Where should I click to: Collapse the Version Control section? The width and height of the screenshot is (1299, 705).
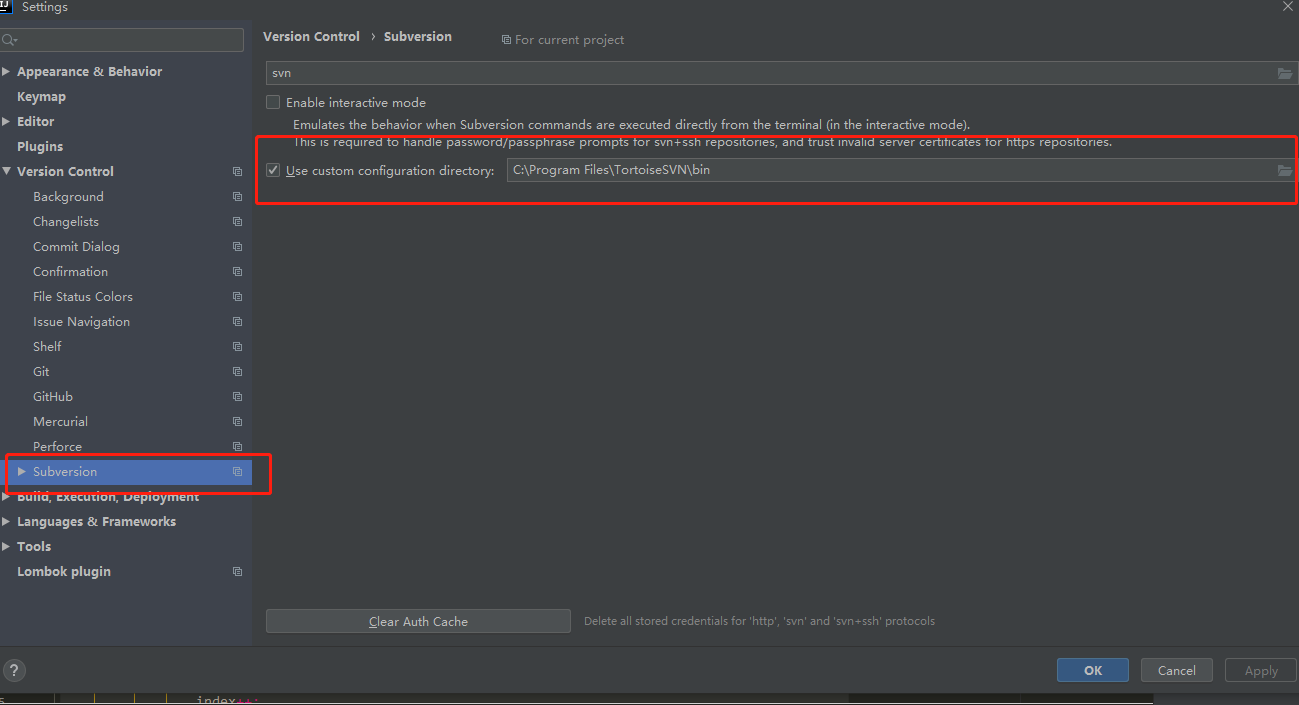point(7,171)
